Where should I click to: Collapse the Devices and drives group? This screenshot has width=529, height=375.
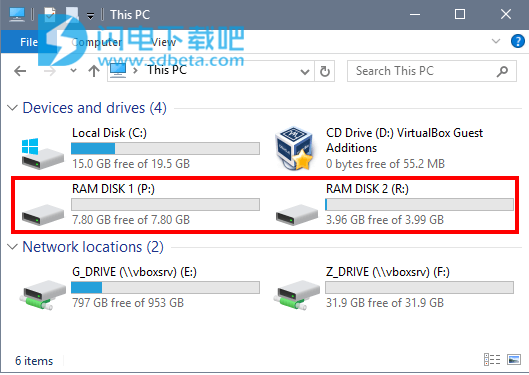pos(12,108)
